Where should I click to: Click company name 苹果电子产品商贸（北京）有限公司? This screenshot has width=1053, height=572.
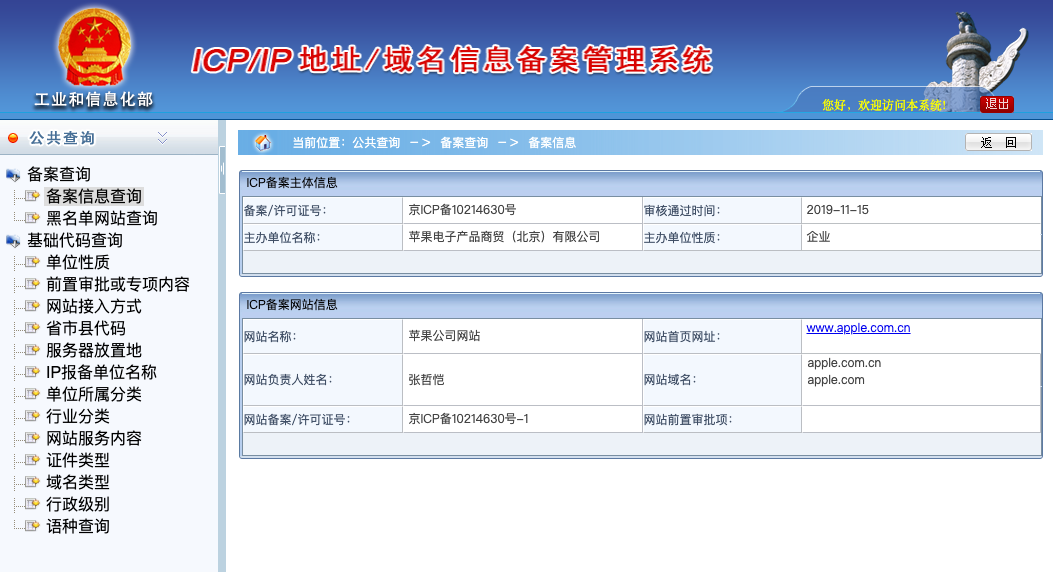(504, 236)
